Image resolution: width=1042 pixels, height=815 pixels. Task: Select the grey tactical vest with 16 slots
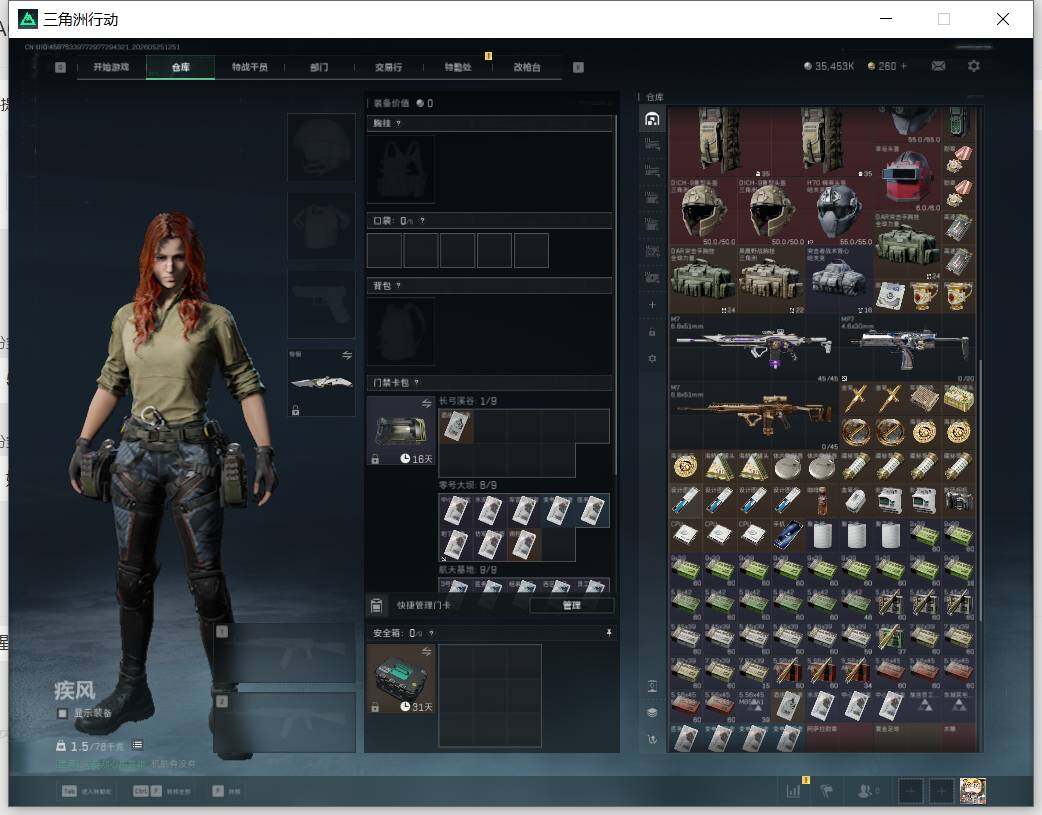[839, 279]
